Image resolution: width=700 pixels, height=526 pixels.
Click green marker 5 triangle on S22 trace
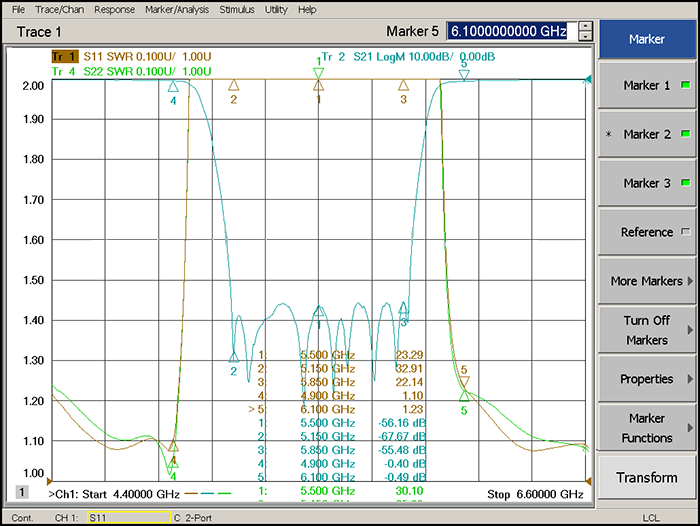click(x=464, y=396)
